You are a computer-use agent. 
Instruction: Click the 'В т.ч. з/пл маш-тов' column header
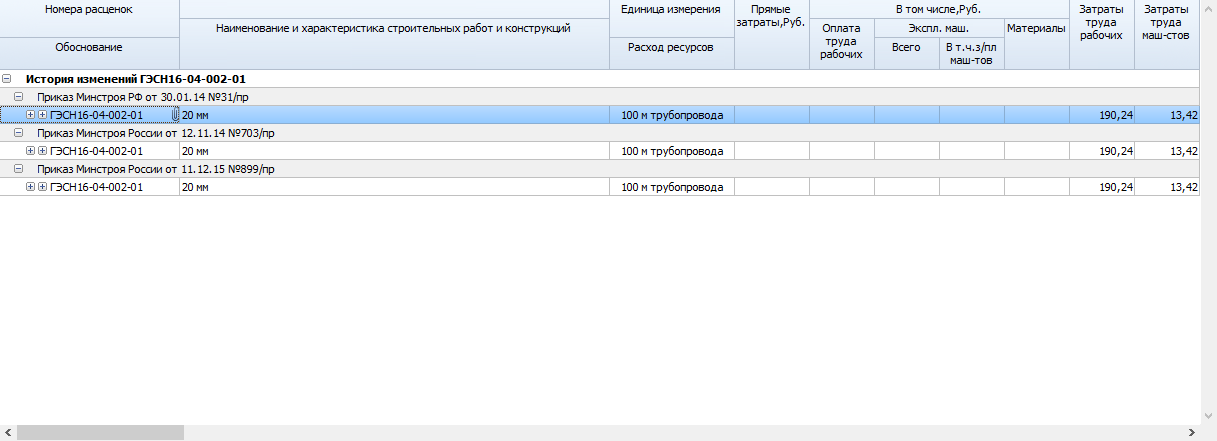(x=971, y=53)
